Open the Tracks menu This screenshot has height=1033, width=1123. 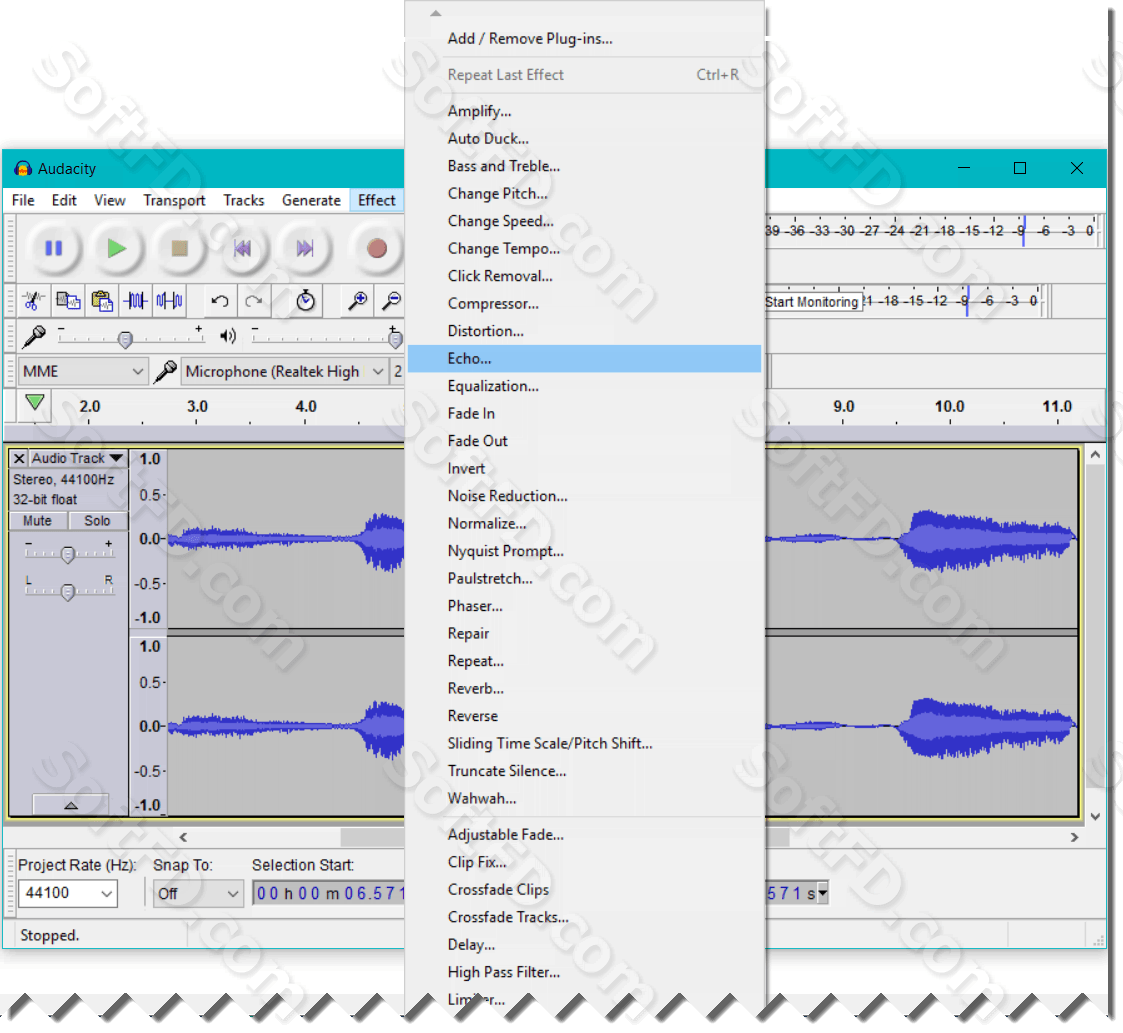point(244,201)
